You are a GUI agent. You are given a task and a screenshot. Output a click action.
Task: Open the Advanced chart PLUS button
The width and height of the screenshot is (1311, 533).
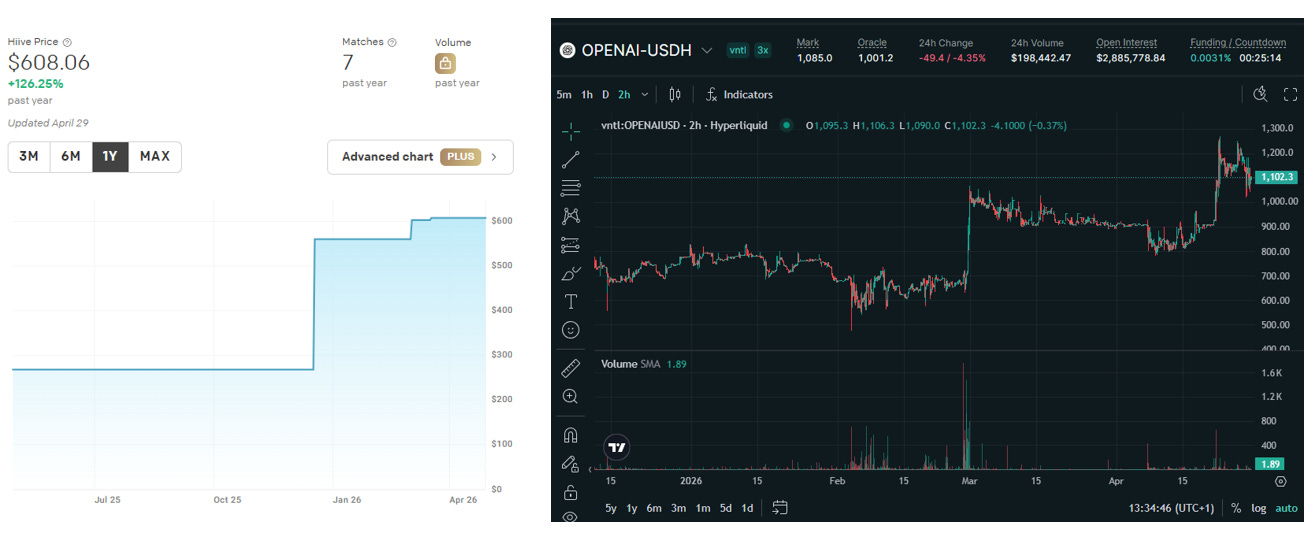pos(420,157)
